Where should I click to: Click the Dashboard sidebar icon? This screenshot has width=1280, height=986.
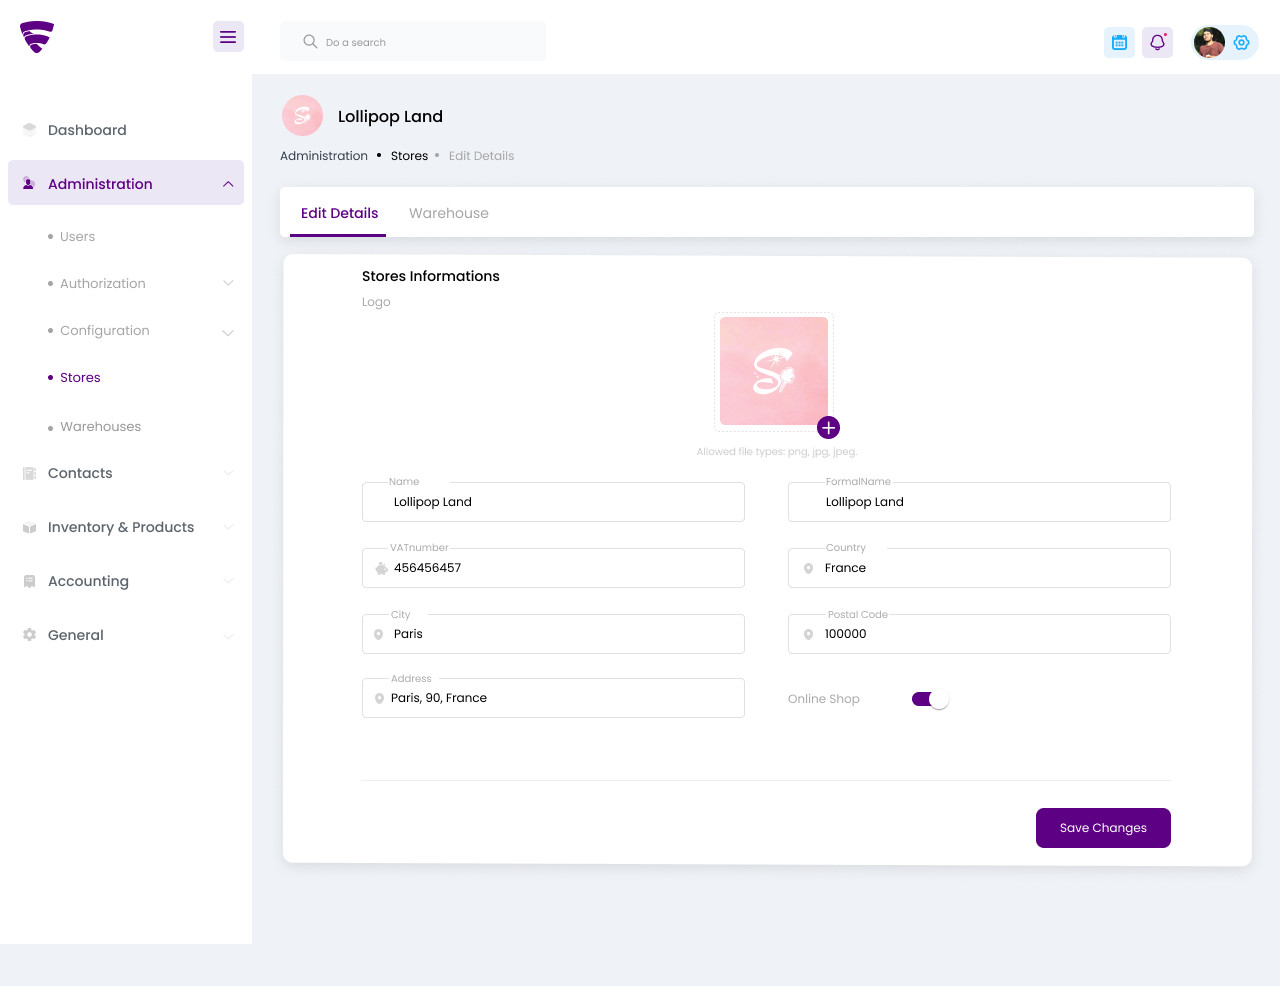[x=29, y=130]
